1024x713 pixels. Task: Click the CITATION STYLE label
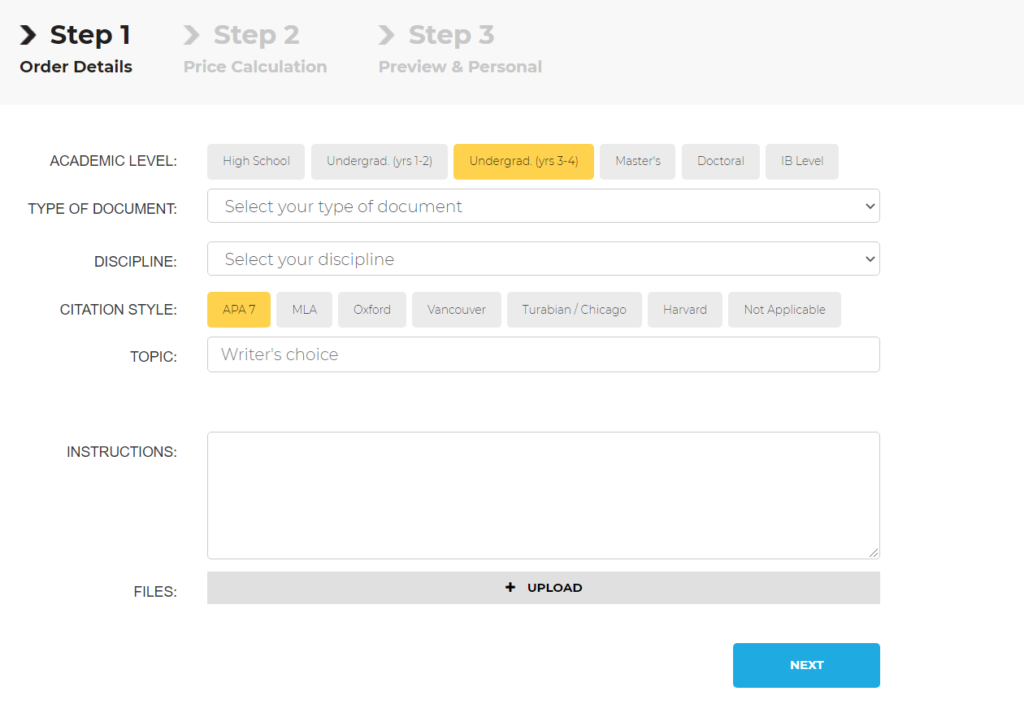118,309
